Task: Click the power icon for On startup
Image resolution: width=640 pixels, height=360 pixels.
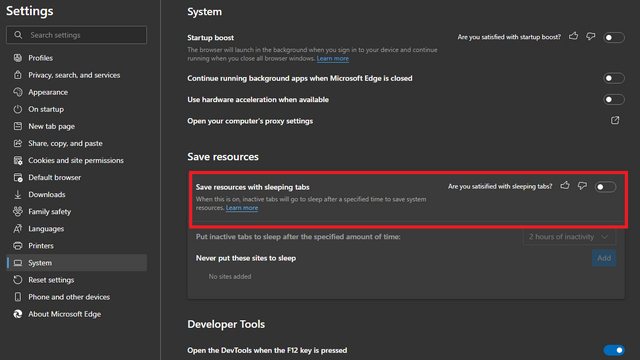Action: point(18,109)
